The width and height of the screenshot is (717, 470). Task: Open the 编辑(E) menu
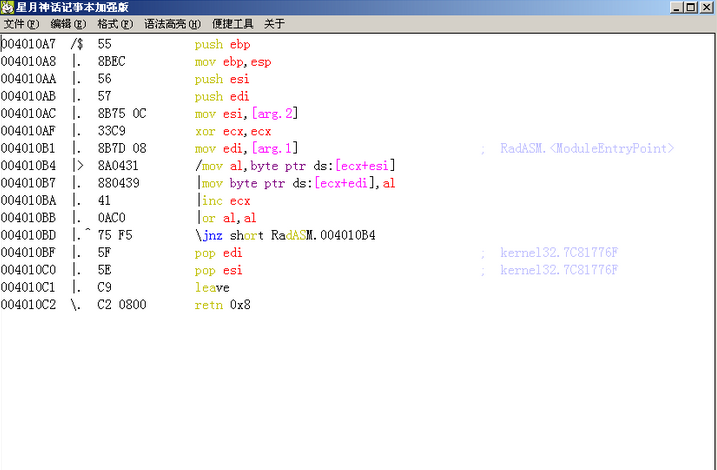(x=68, y=24)
